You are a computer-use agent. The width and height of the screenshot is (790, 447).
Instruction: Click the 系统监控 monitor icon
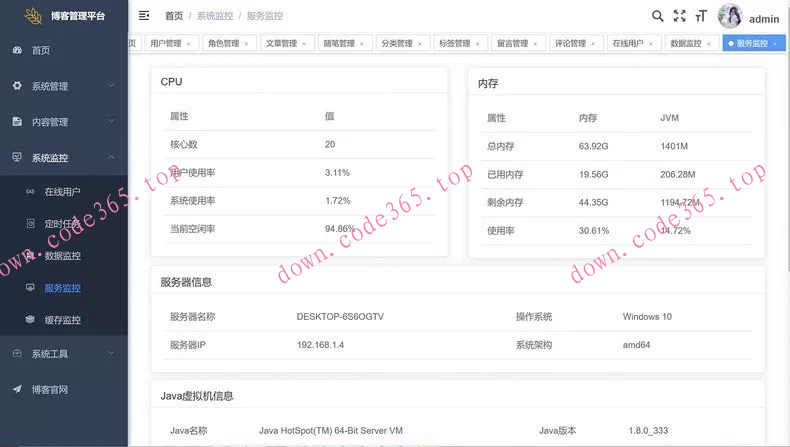pyautogui.click(x=17, y=157)
